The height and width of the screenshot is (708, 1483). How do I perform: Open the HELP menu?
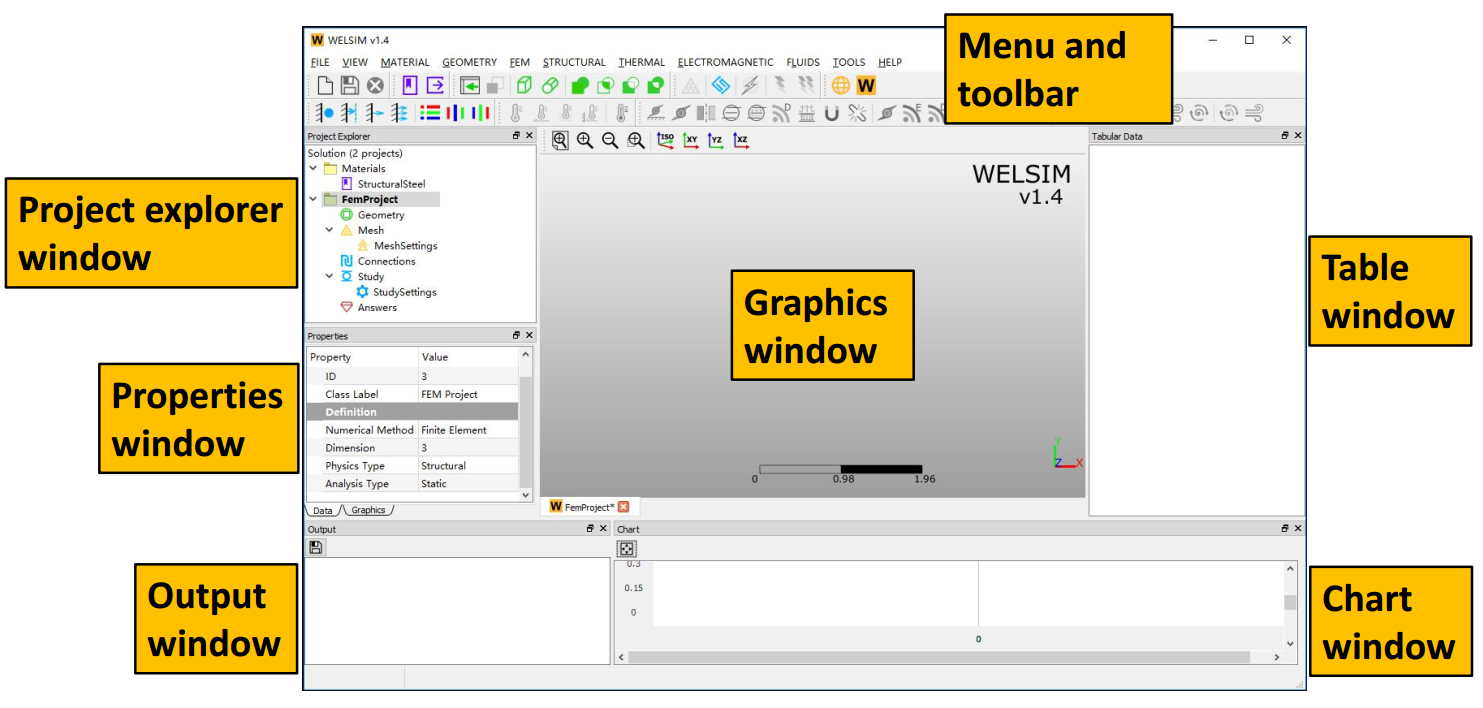[890, 62]
